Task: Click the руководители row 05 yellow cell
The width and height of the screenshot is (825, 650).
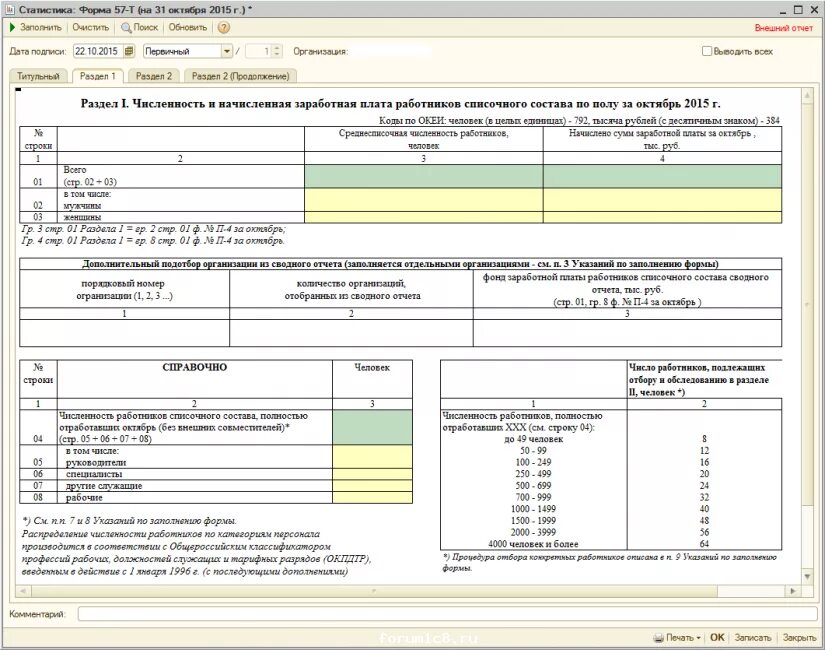Action: 372,457
